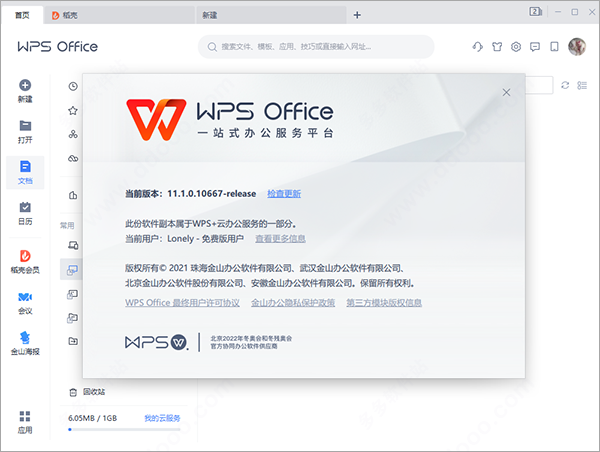Click the highlighted desktop location icon
This screenshot has height=452, width=600.
coord(72,270)
